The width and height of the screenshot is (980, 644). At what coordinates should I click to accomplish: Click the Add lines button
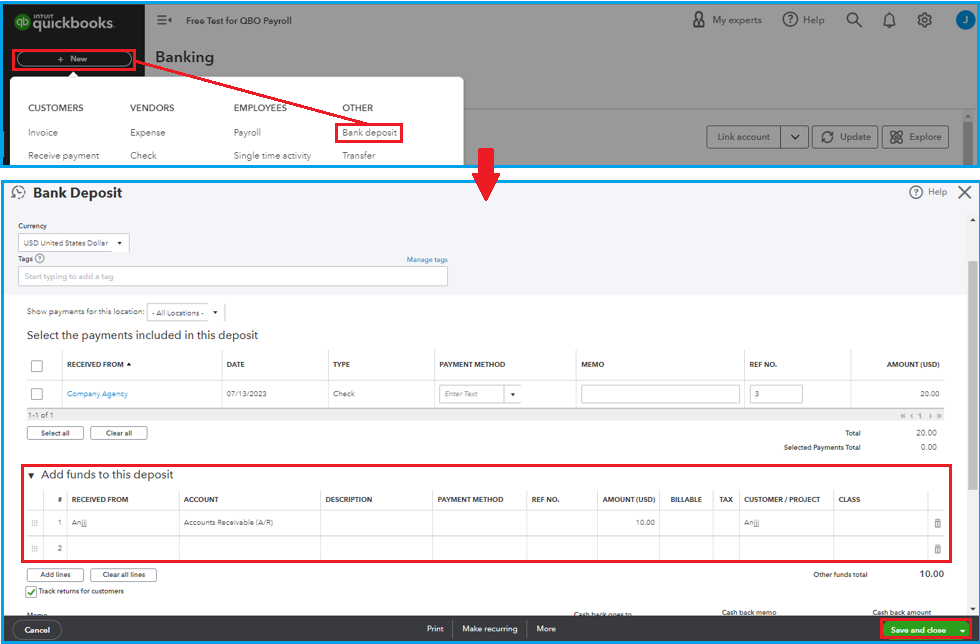pyautogui.click(x=55, y=575)
